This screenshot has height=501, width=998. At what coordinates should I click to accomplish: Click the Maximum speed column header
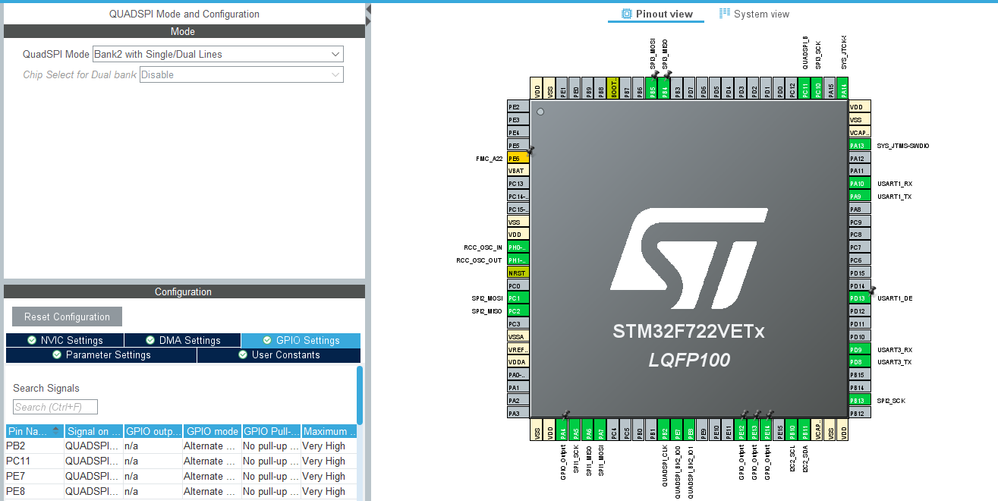click(328, 431)
